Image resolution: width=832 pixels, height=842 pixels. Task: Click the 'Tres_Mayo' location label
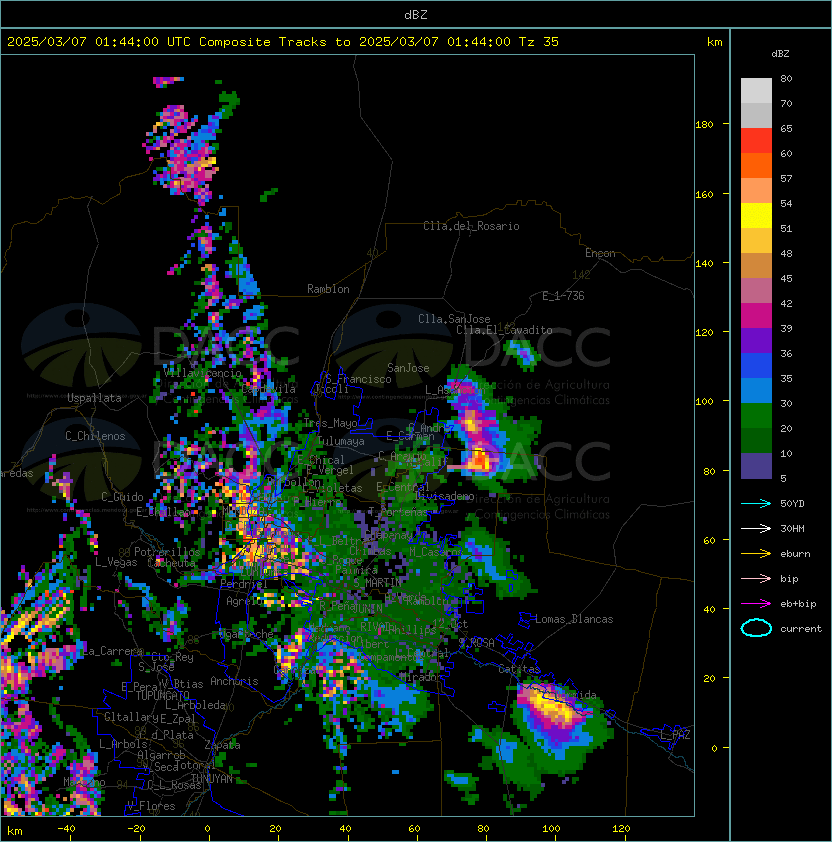330,423
